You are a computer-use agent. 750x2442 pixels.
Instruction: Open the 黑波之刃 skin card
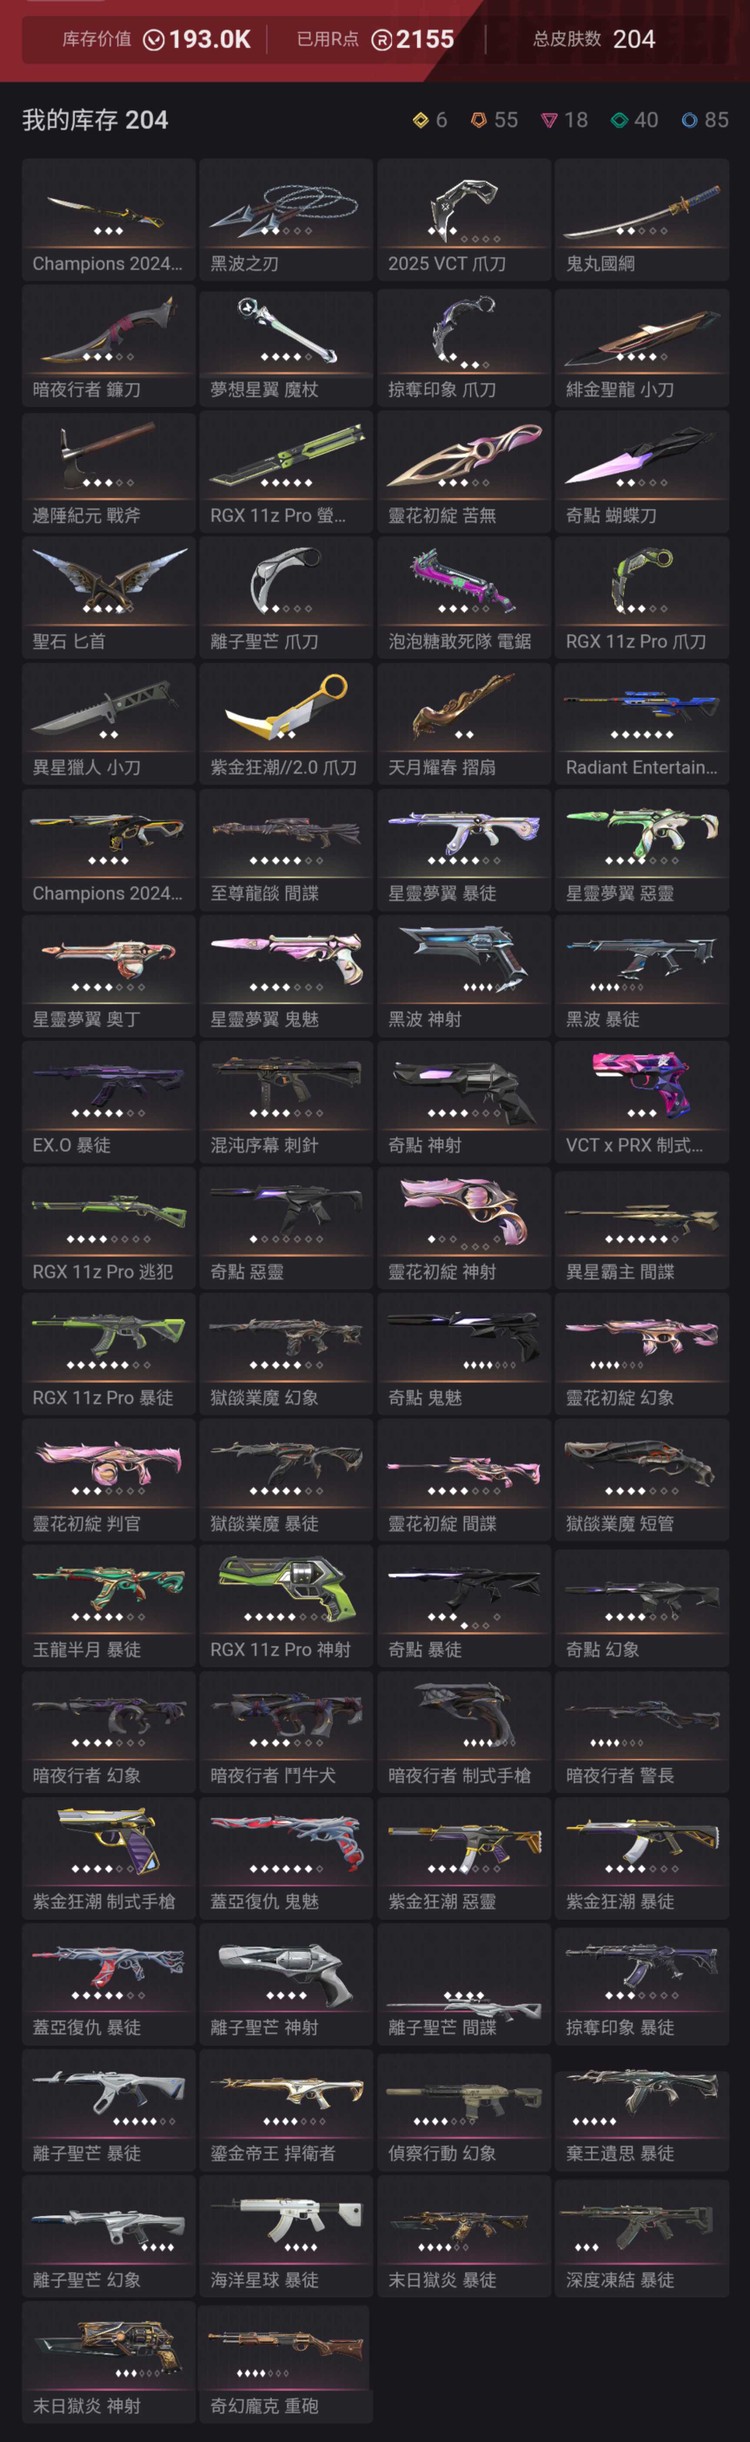click(286, 220)
